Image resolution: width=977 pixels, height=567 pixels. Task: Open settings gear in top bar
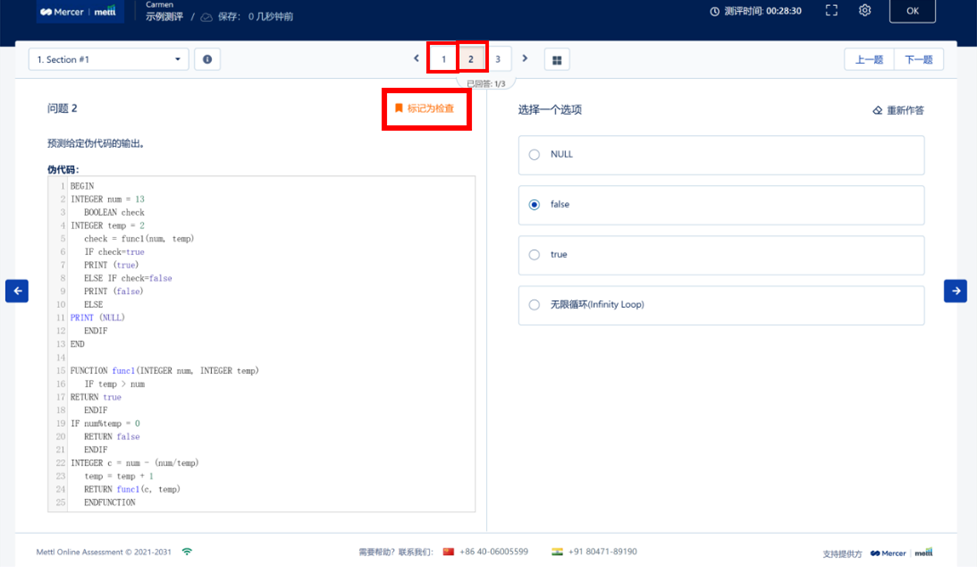pos(865,11)
